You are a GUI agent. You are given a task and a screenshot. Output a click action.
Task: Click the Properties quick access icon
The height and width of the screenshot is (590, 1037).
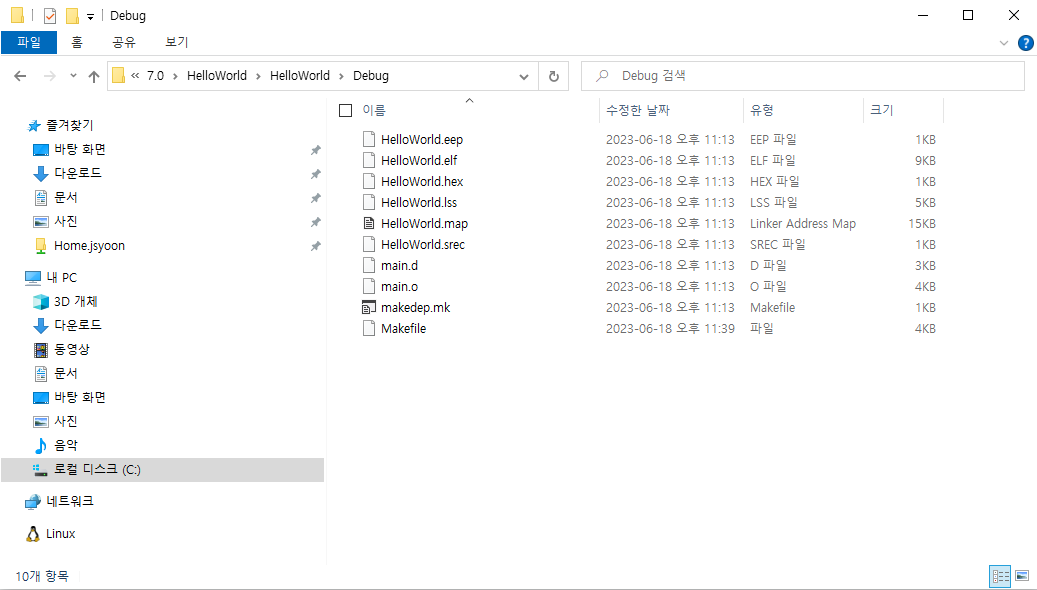click(50, 15)
